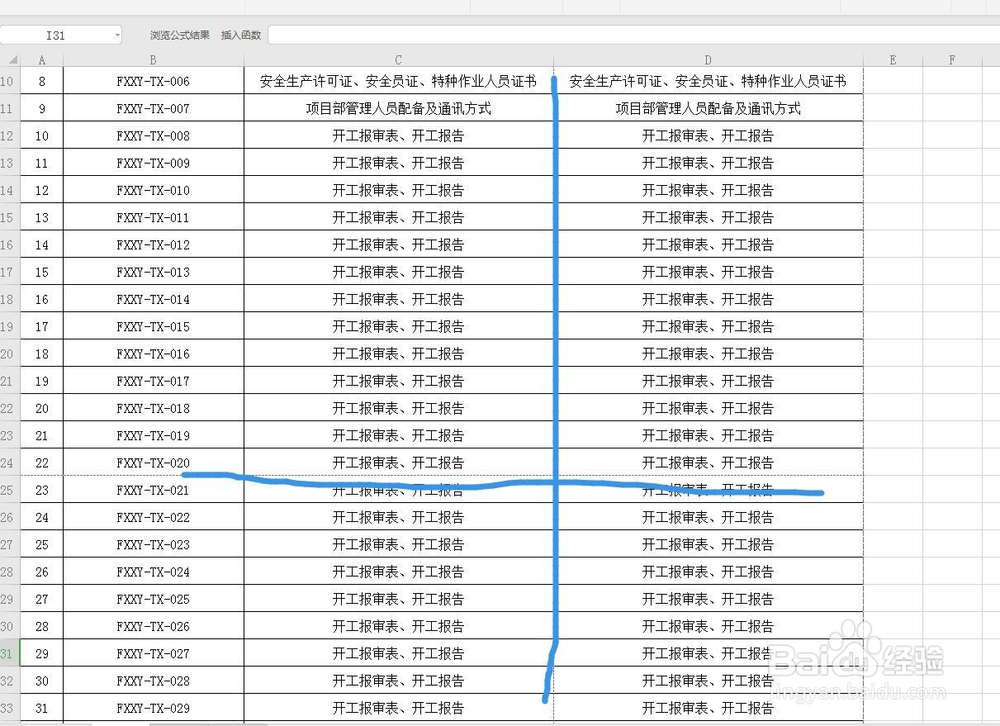Click empty cell E12 beside the table
Image resolution: width=1000 pixels, height=726 pixels.
893,135
